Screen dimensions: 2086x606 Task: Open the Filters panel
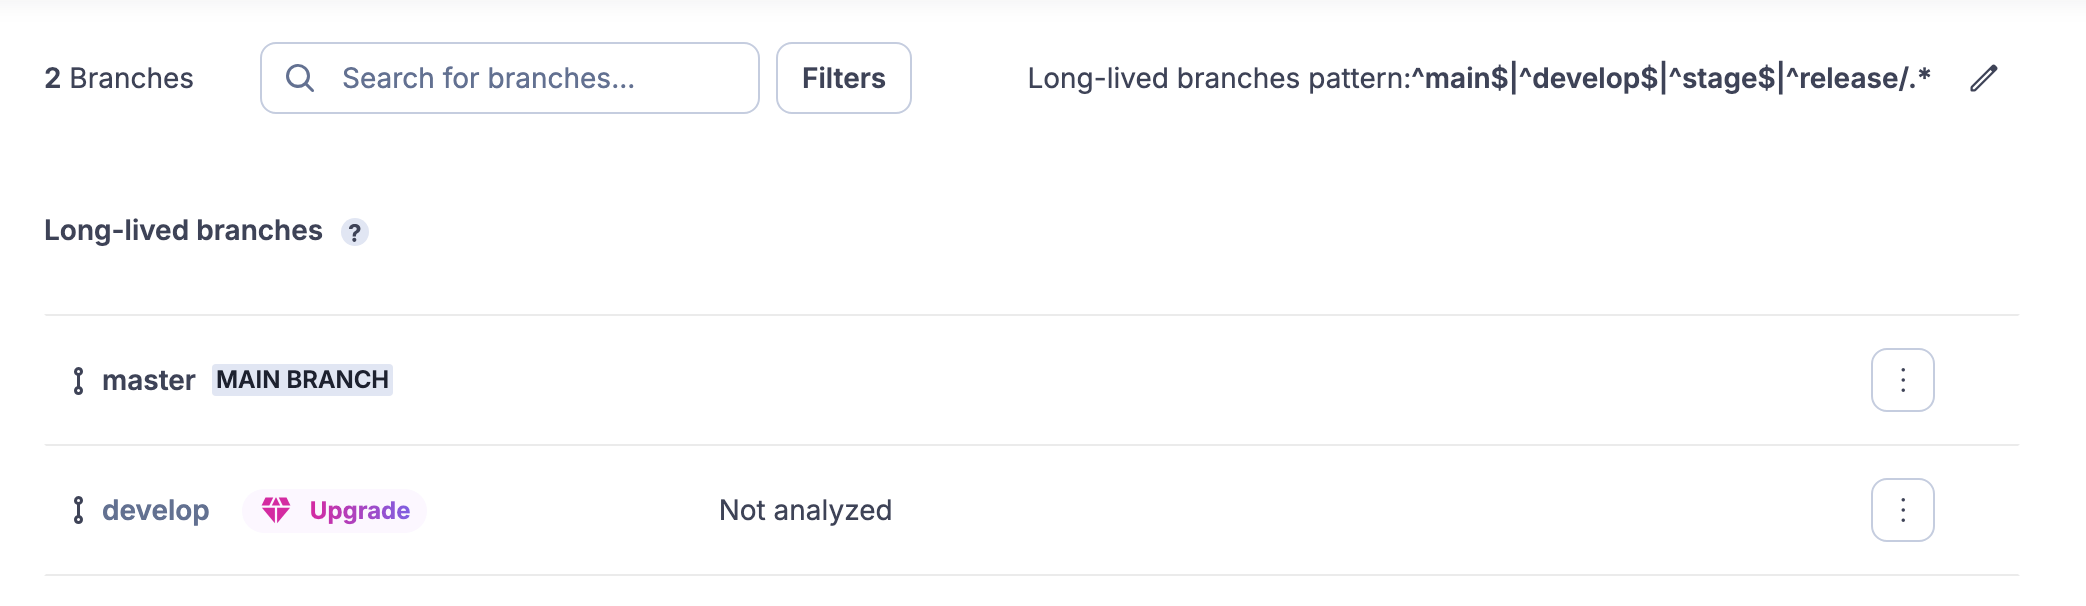coord(843,78)
